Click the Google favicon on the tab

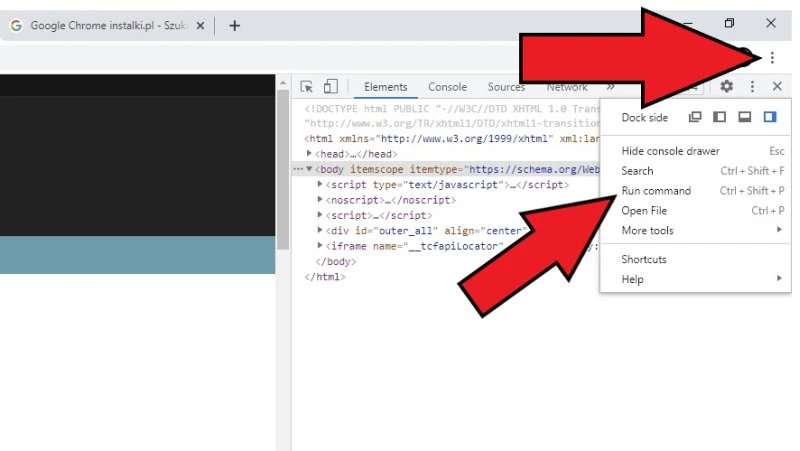pos(16,26)
